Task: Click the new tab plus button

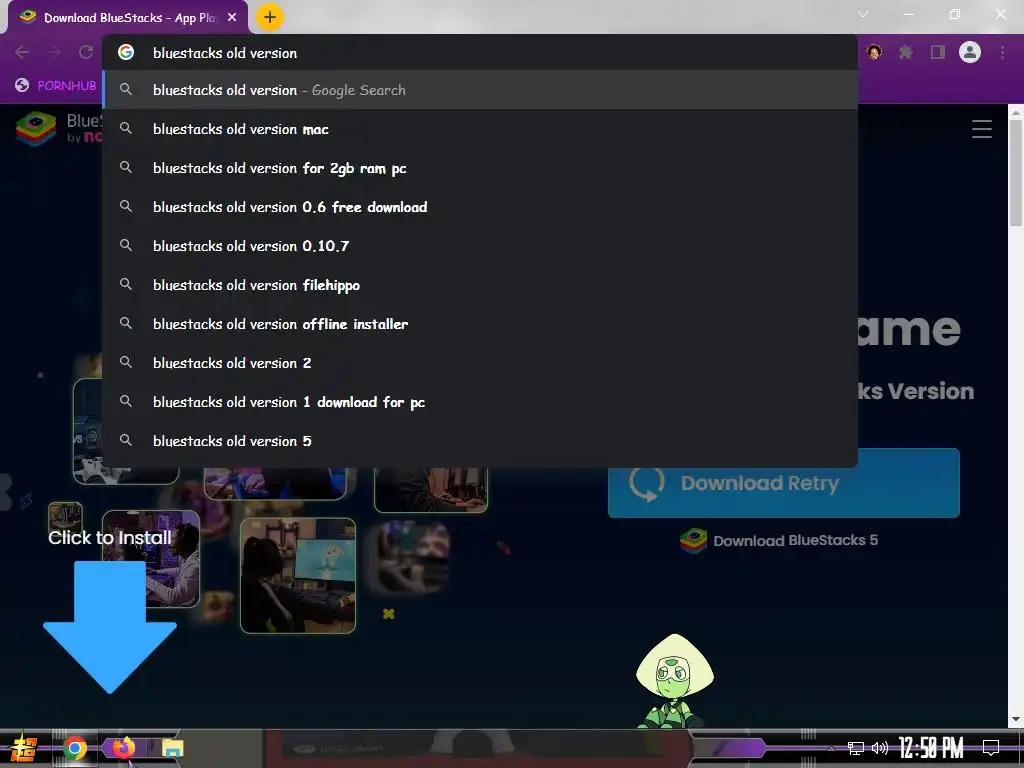Action: (x=270, y=17)
